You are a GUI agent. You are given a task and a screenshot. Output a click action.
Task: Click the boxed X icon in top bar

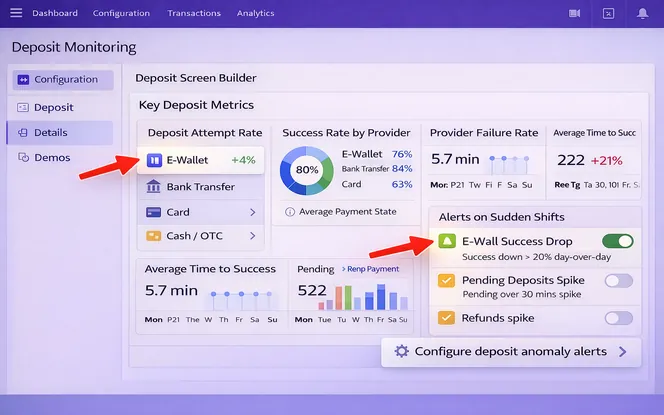click(x=608, y=14)
